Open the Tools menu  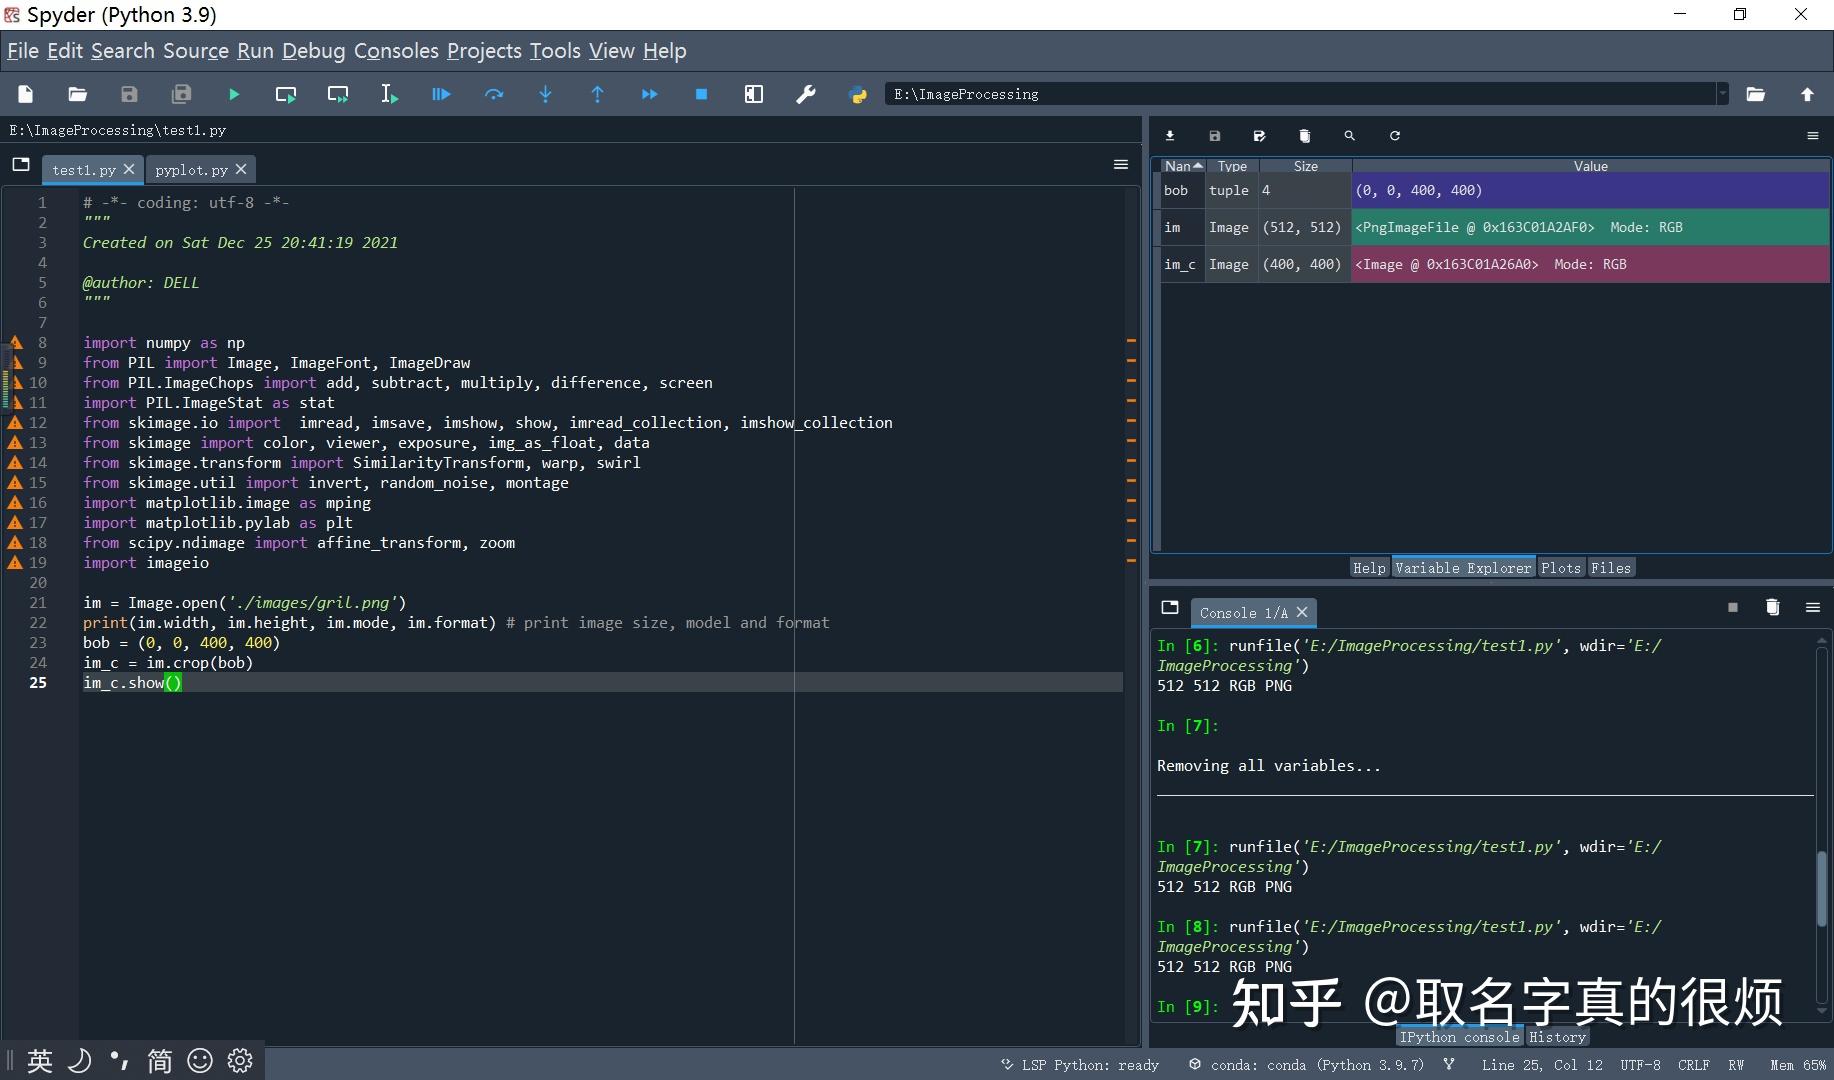[555, 51]
